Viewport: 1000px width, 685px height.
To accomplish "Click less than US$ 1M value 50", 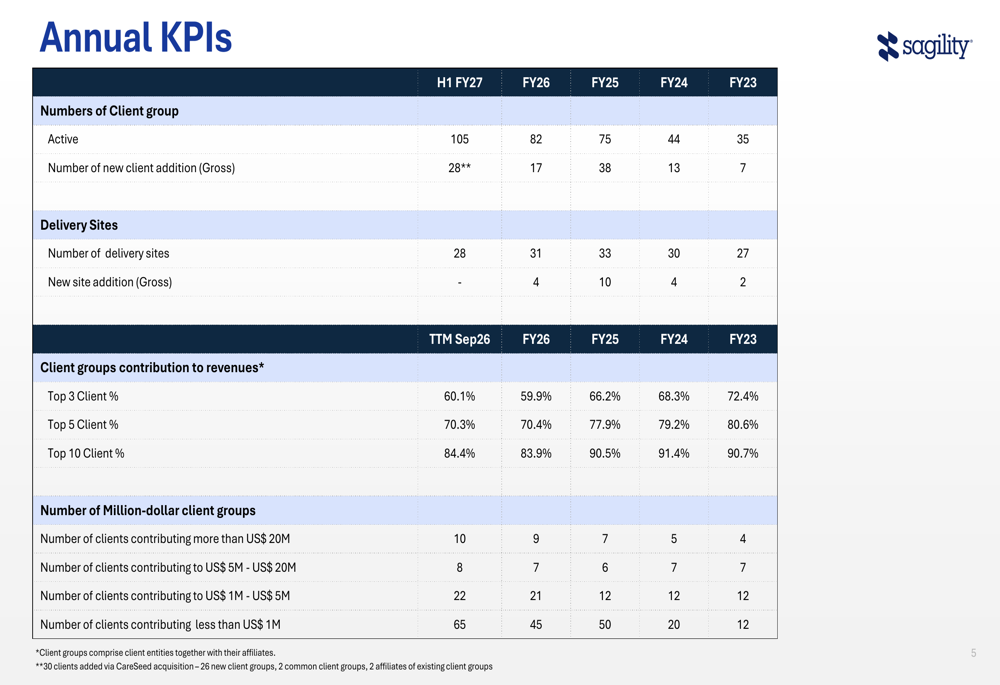I will pos(605,624).
